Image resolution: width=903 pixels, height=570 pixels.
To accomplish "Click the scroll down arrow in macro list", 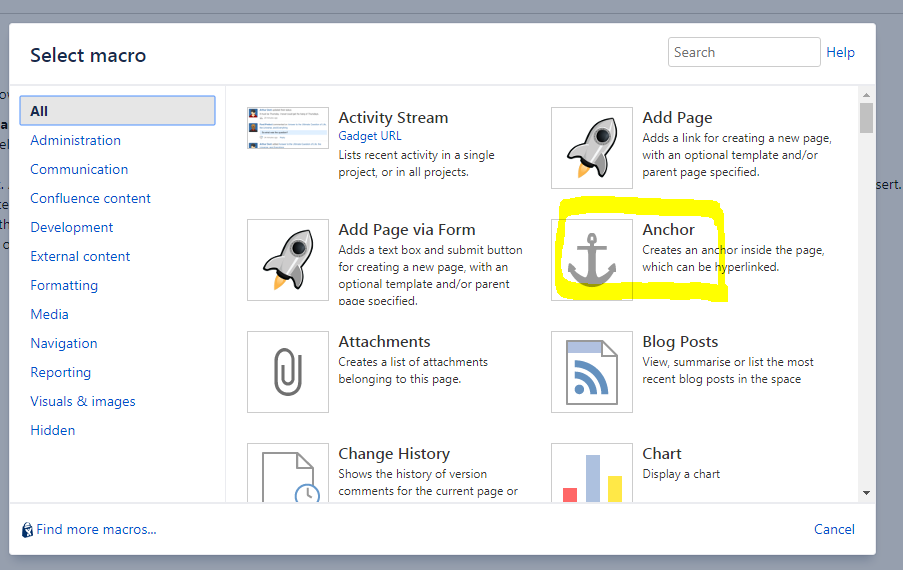I will 866,492.
